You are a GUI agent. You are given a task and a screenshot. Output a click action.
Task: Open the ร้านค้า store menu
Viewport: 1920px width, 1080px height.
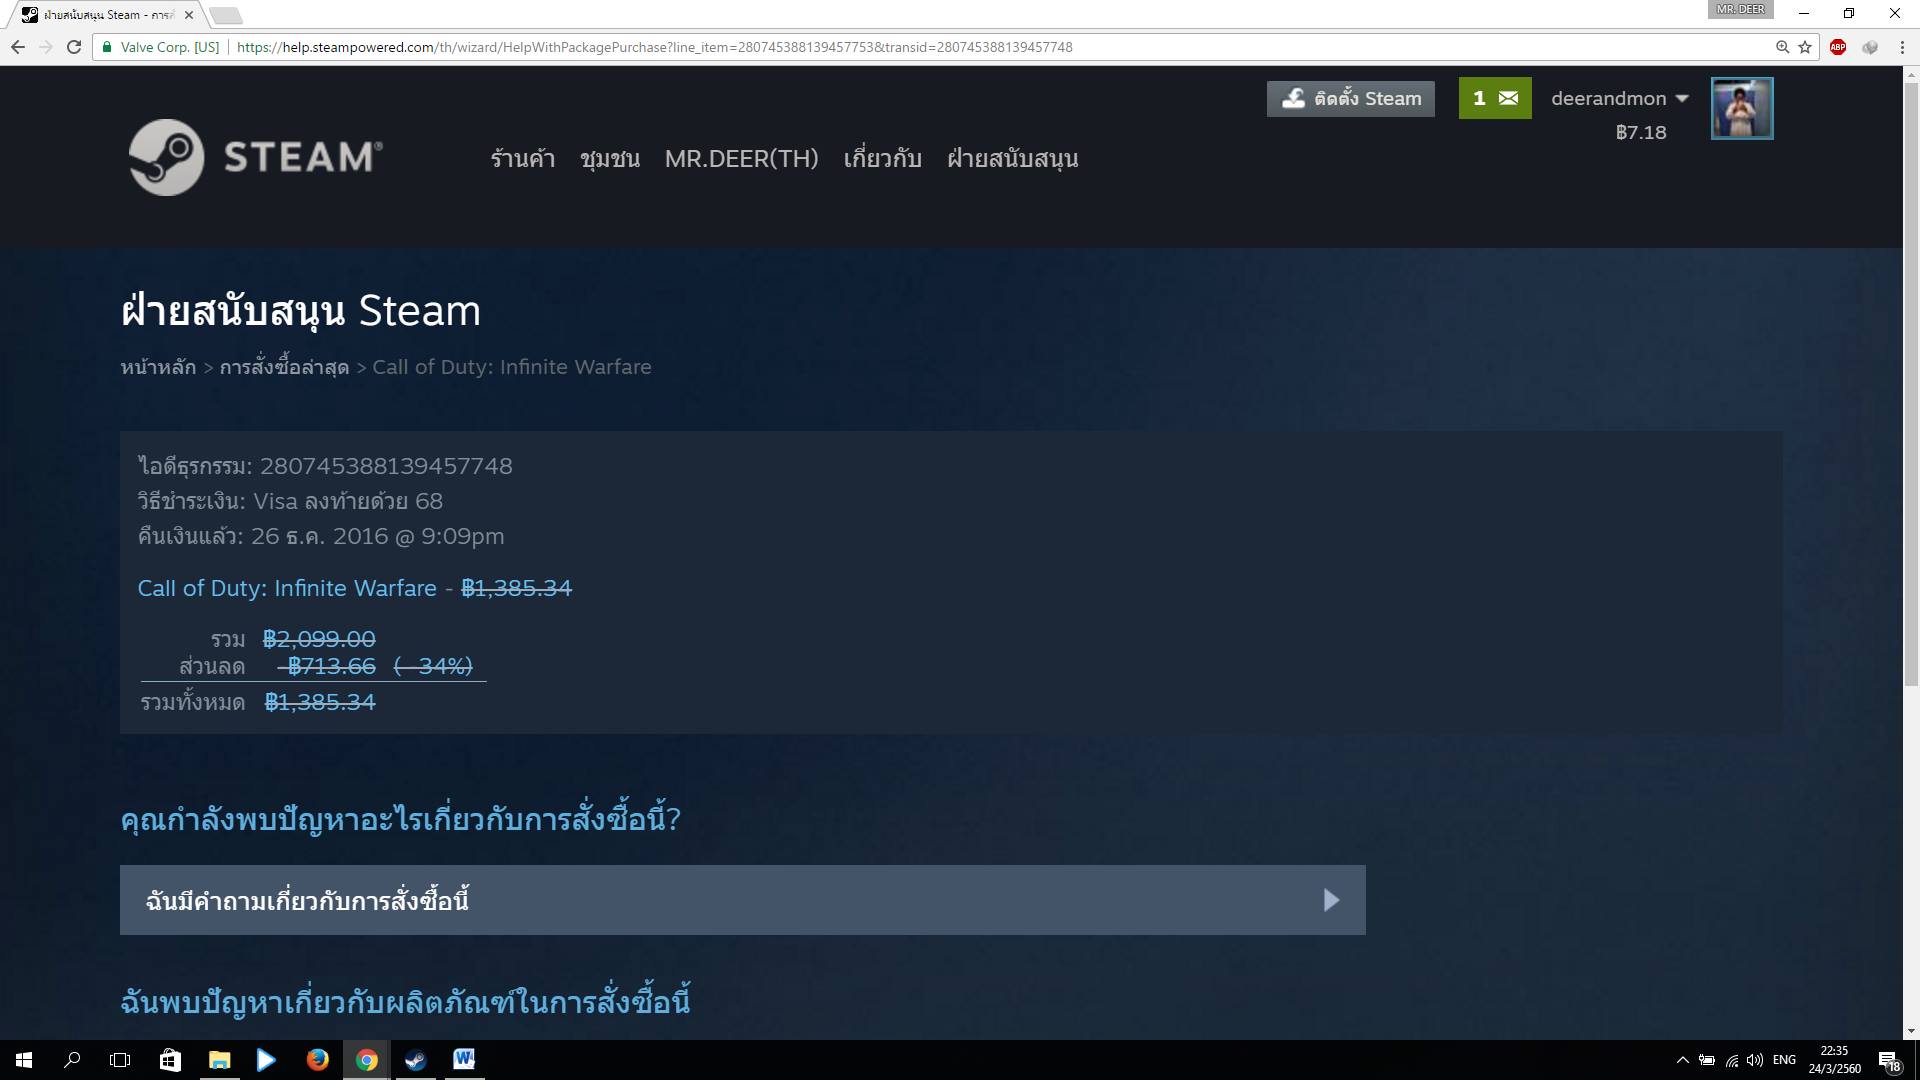coord(522,158)
